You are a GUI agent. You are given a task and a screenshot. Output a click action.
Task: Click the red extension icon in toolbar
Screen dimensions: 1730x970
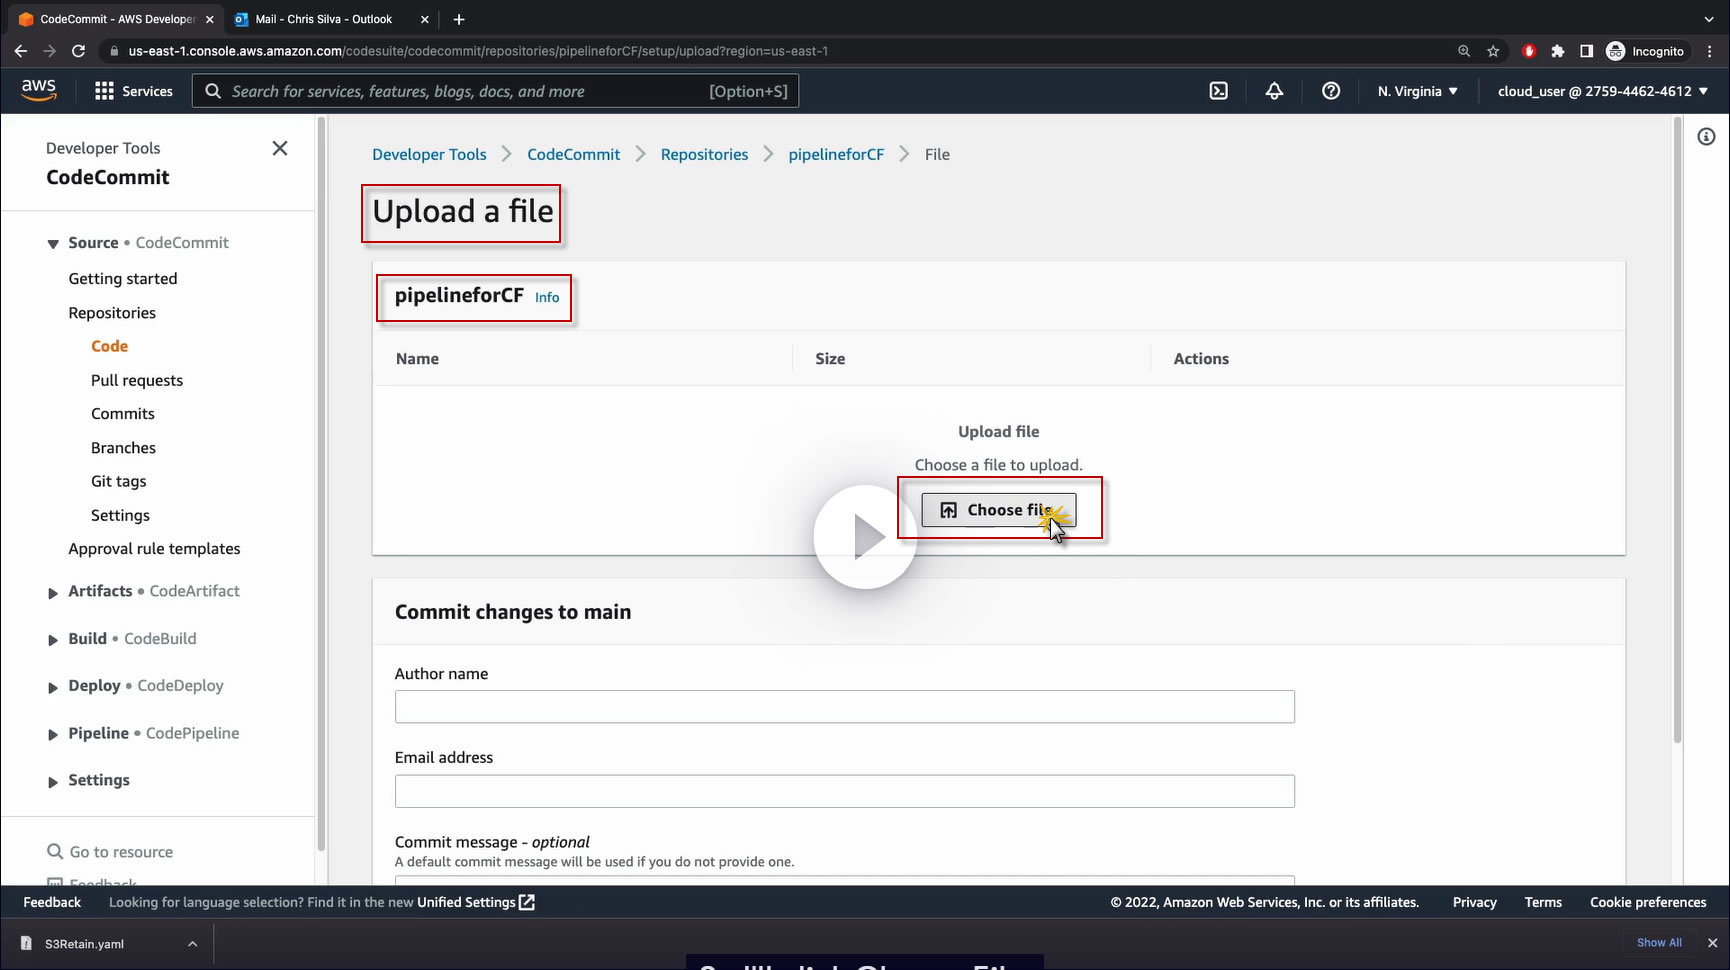point(1529,51)
